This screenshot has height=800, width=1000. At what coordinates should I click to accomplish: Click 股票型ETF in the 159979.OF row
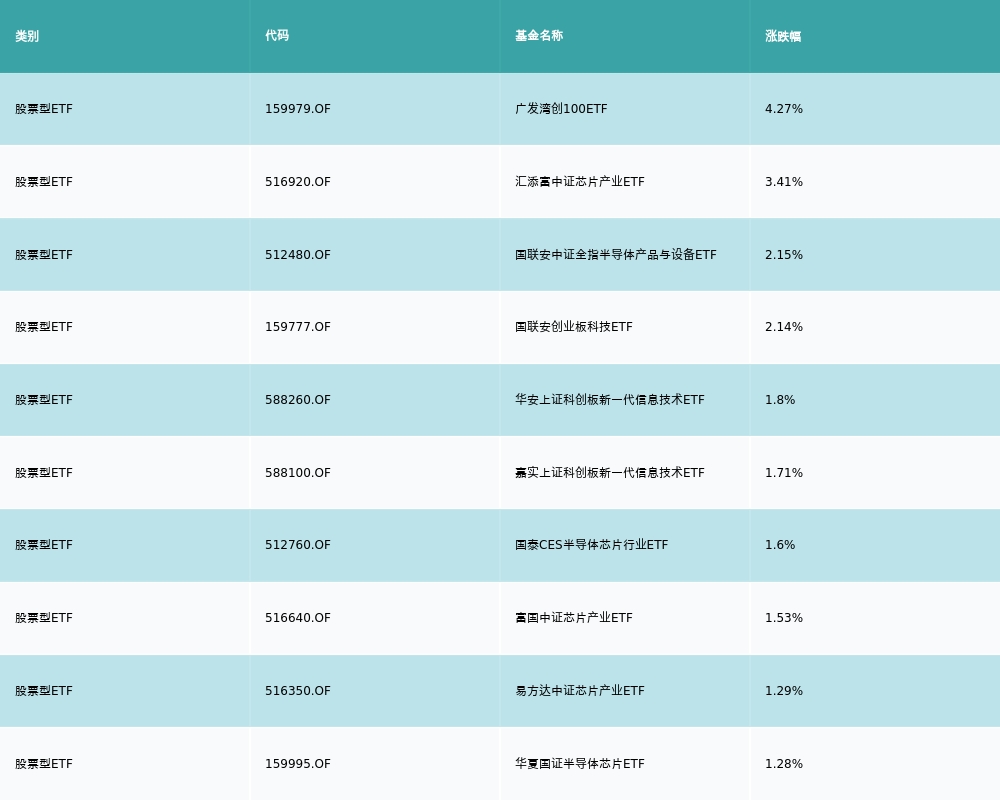pos(44,109)
